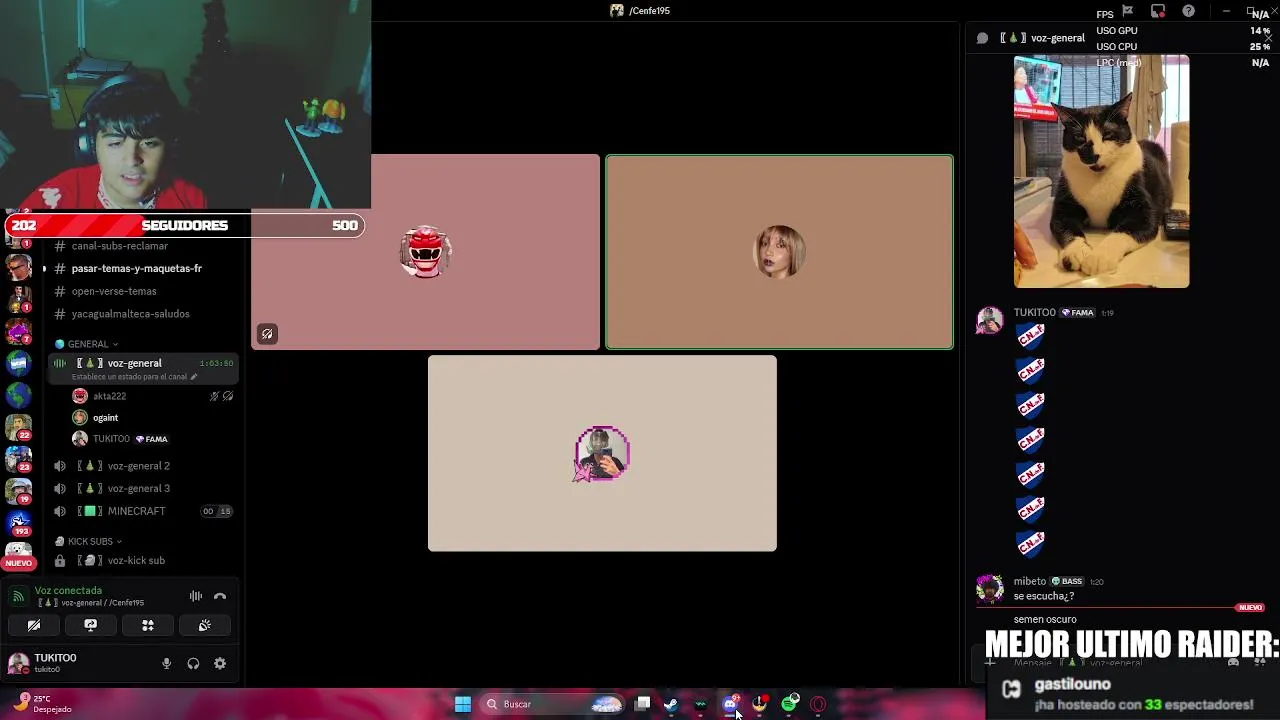This screenshot has width=1280, height=720.
Task: Click the TUKITO0 participant video tile
Action: click(602, 453)
